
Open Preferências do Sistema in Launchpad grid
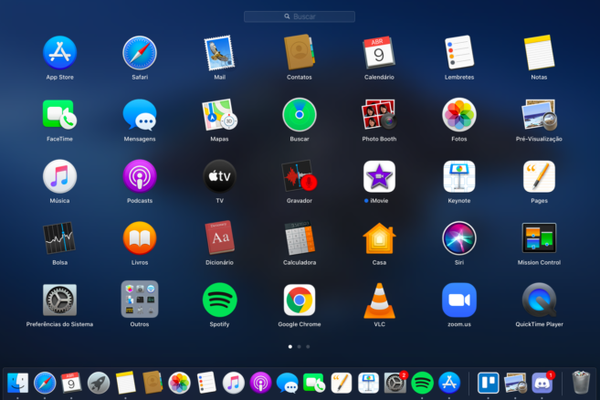pyautogui.click(x=60, y=300)
